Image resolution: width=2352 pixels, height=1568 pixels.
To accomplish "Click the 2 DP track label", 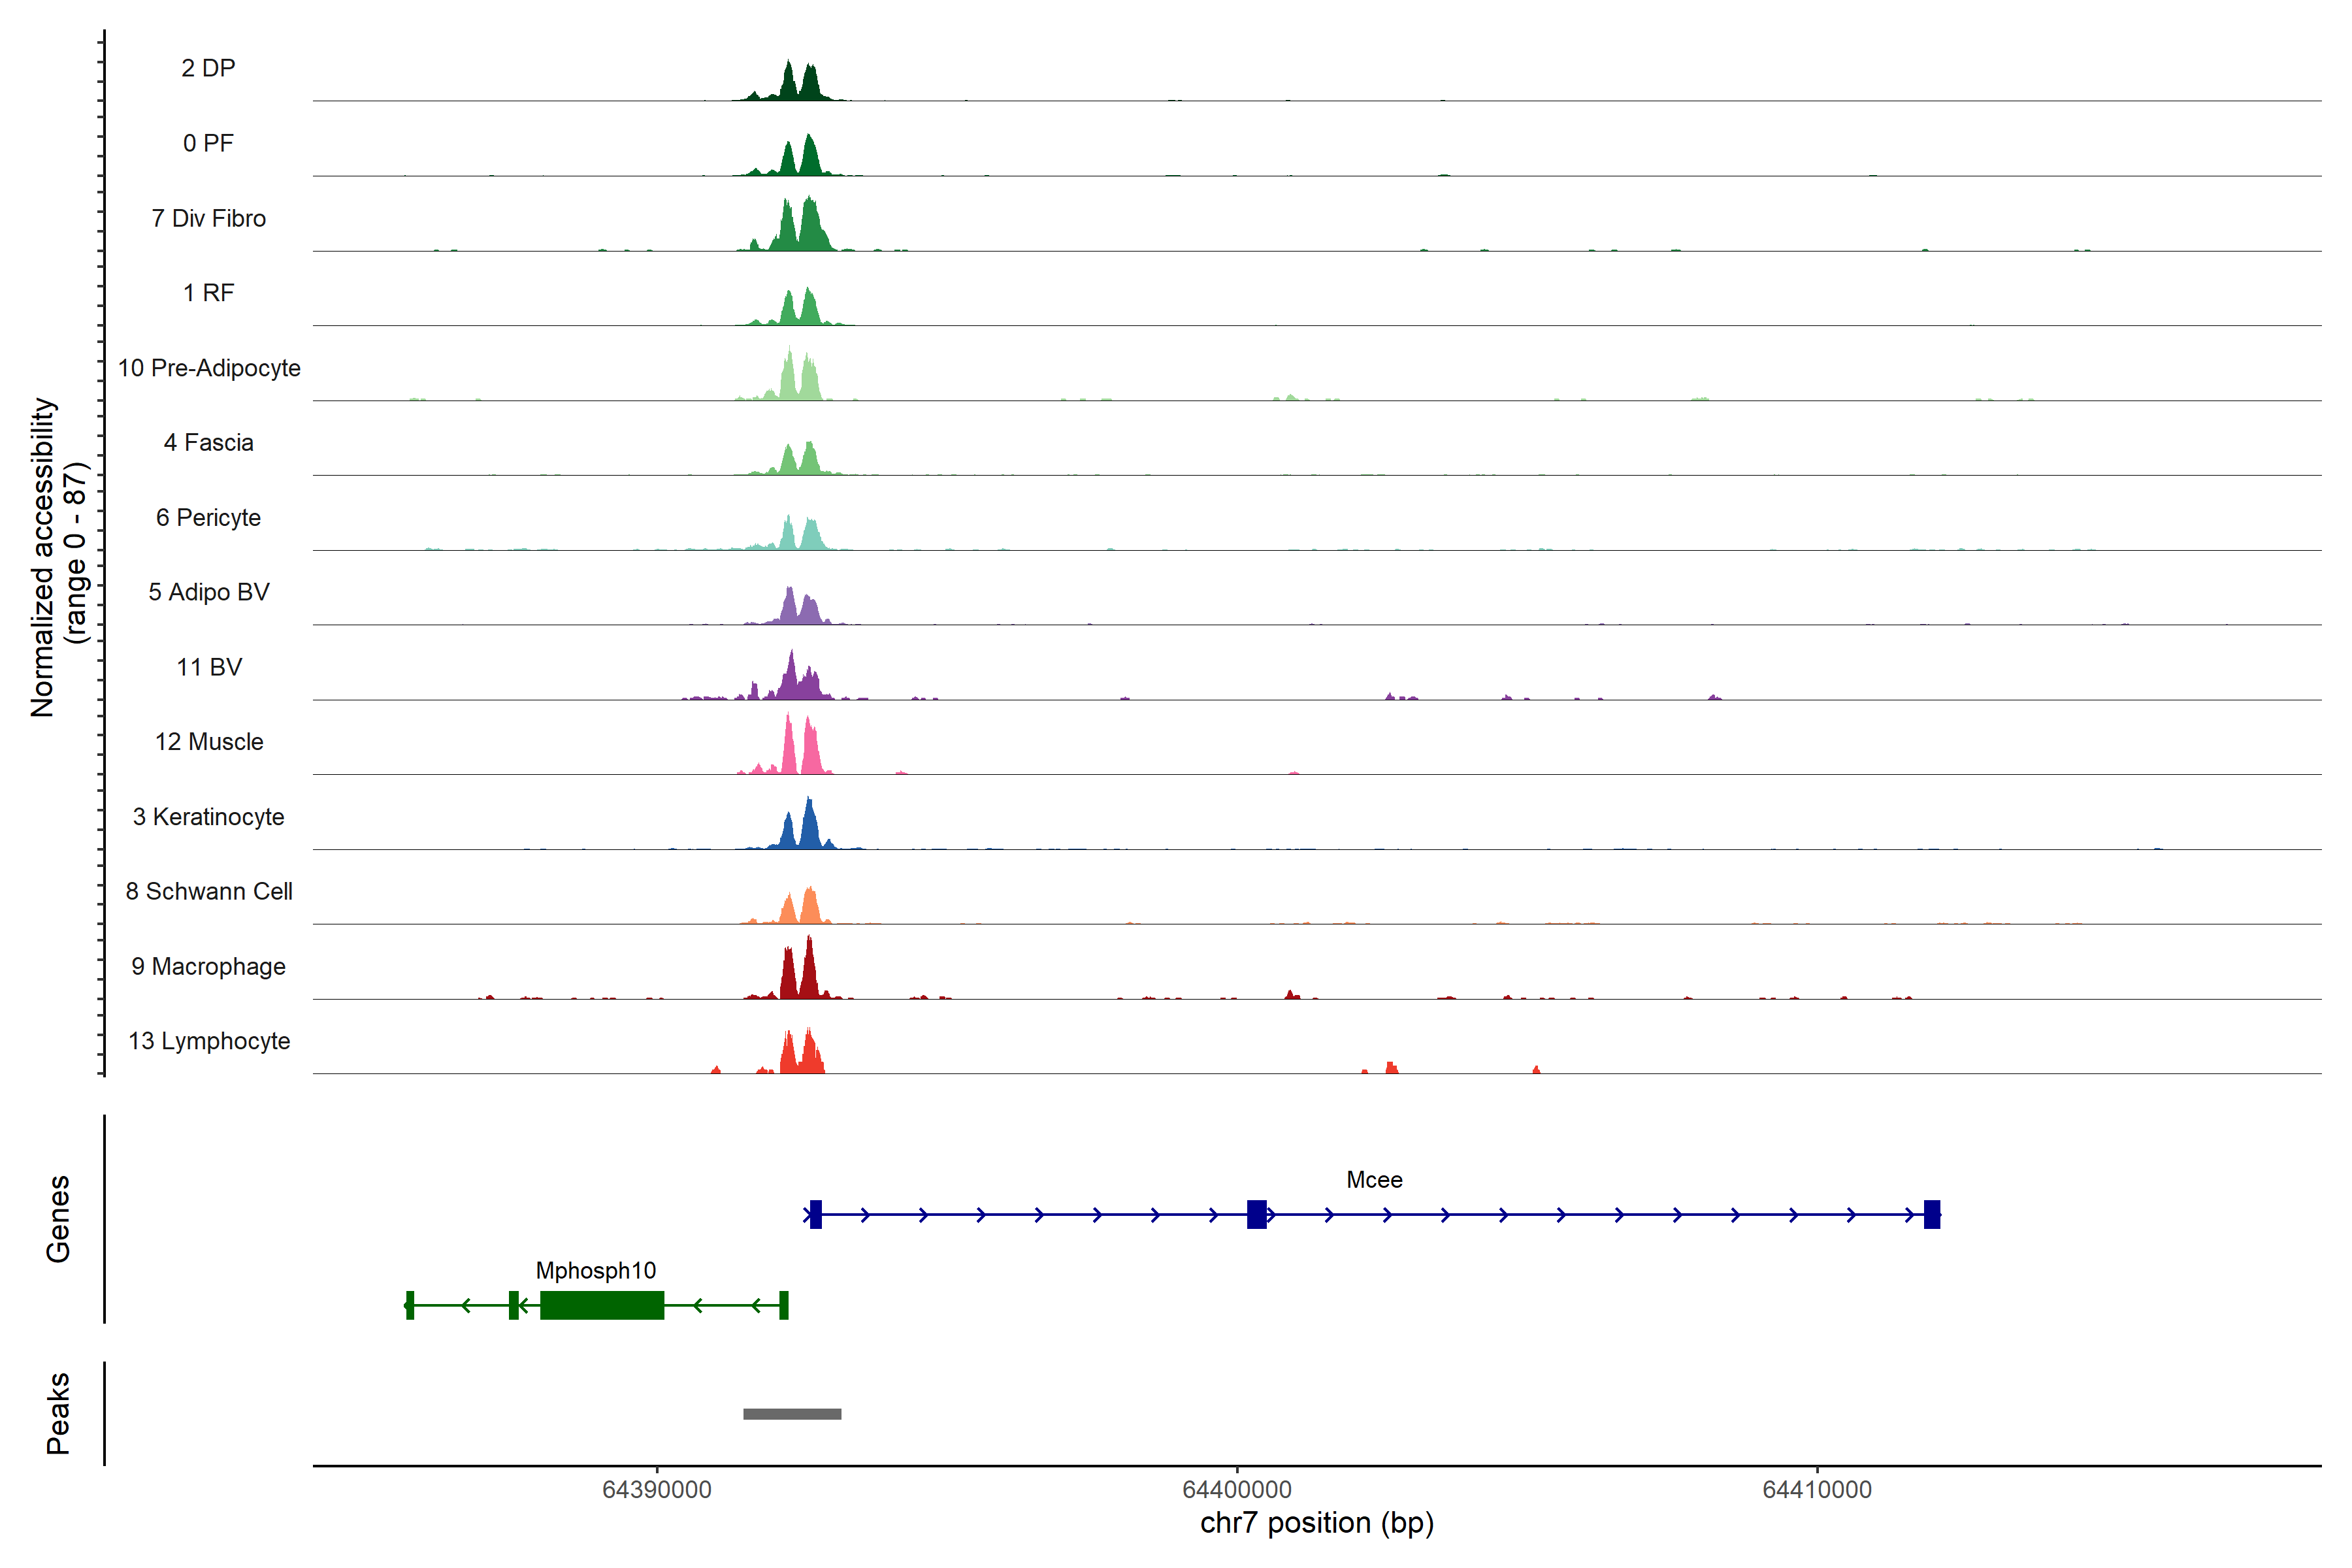I will (208, 68).
